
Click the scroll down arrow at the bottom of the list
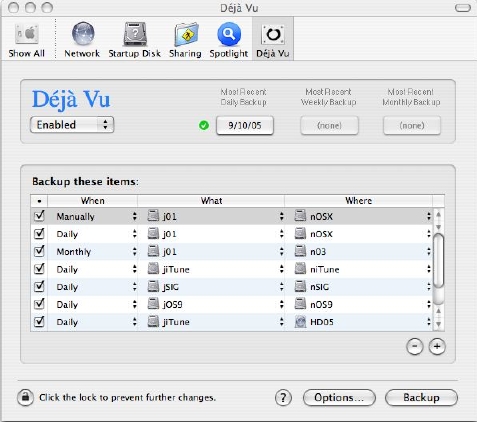(439, 324)
